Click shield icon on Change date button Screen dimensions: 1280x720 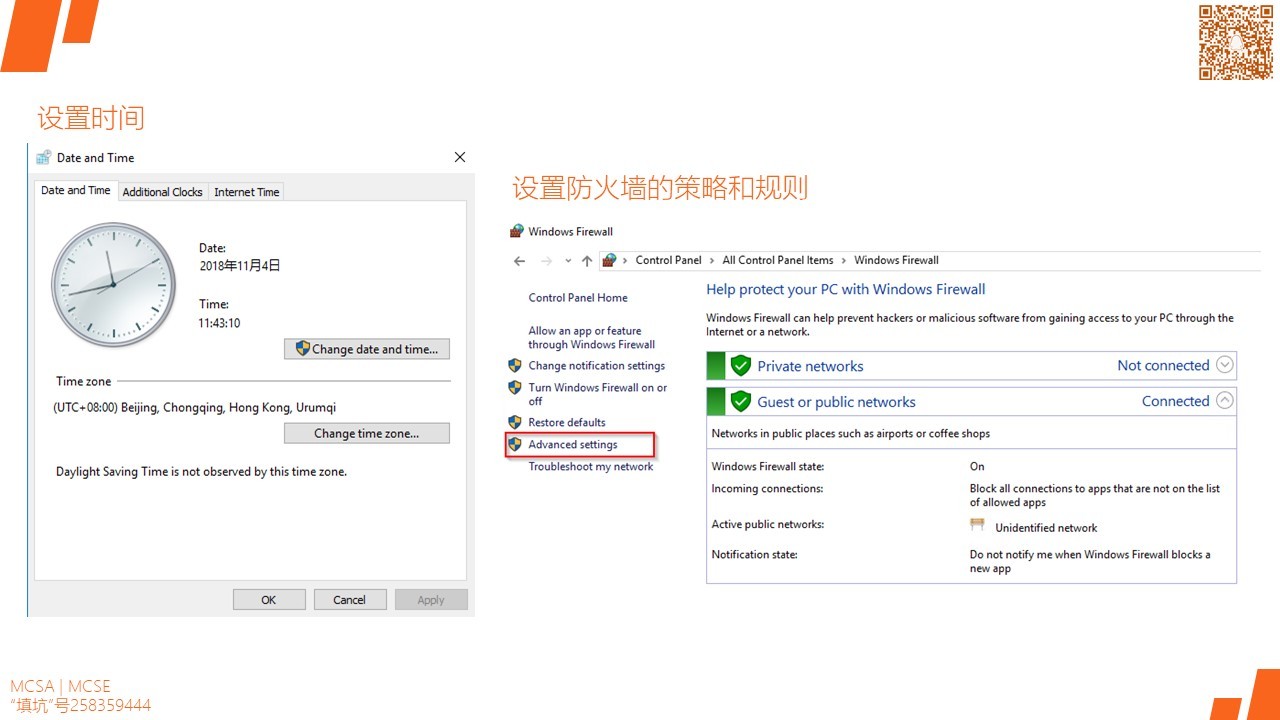coord(303,348)
